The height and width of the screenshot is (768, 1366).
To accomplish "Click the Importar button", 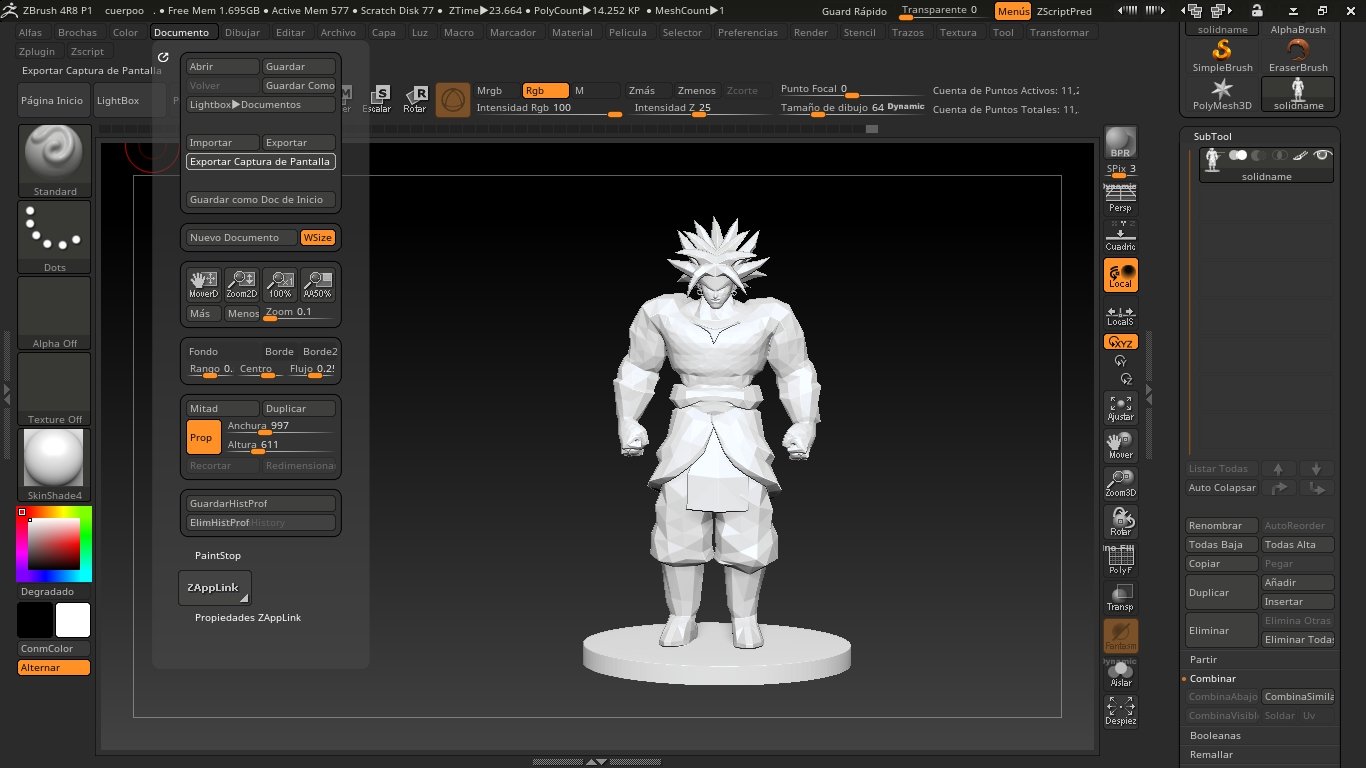I will (223, 142).
